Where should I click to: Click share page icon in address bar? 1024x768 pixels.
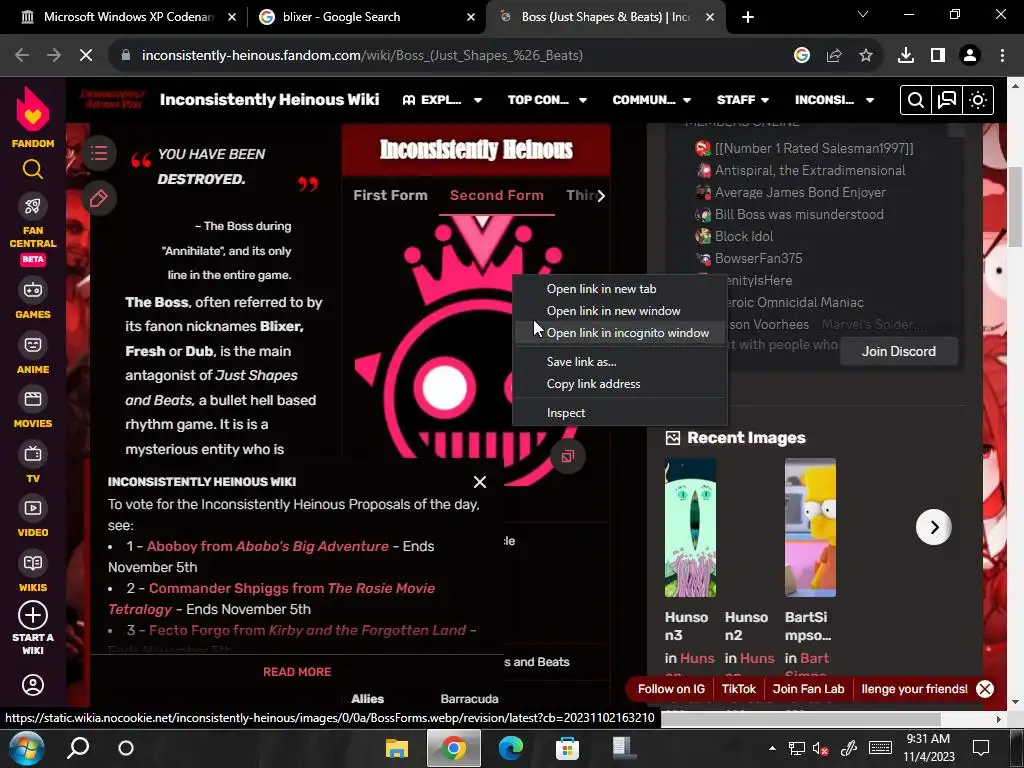pyautogui.click(x=834, y=55)
